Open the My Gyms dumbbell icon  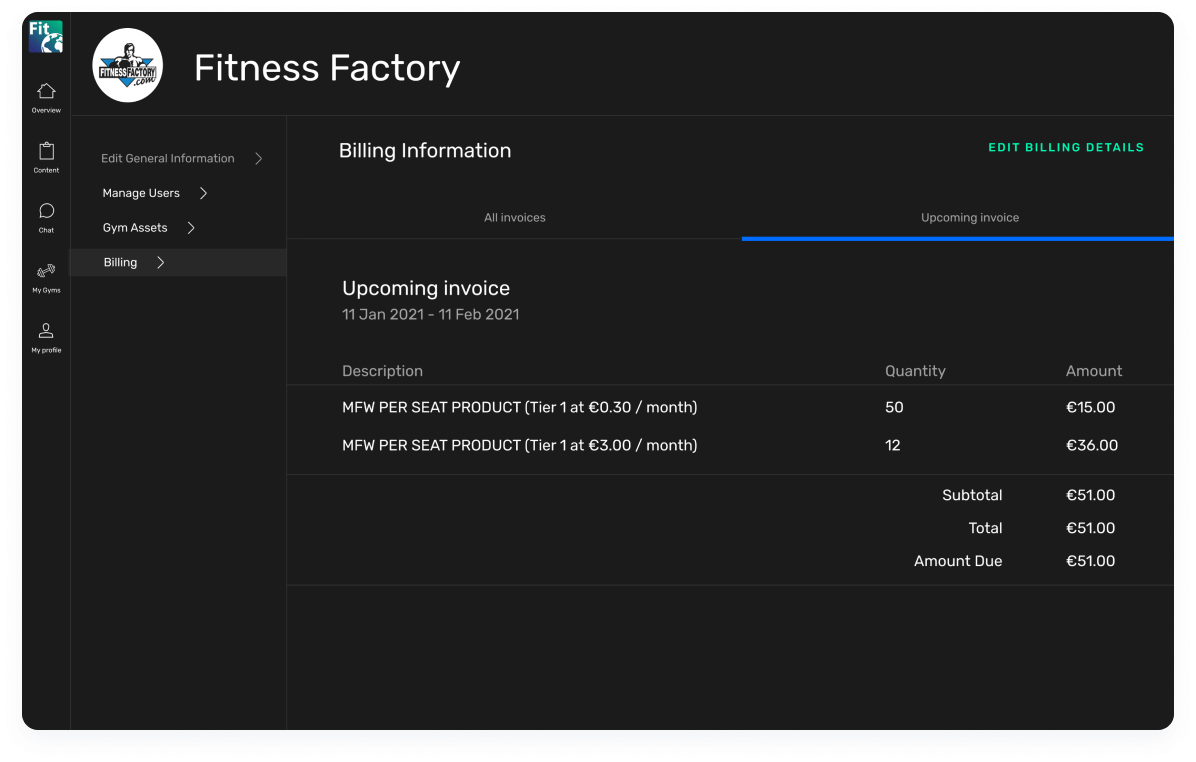(x=46, y=271)
